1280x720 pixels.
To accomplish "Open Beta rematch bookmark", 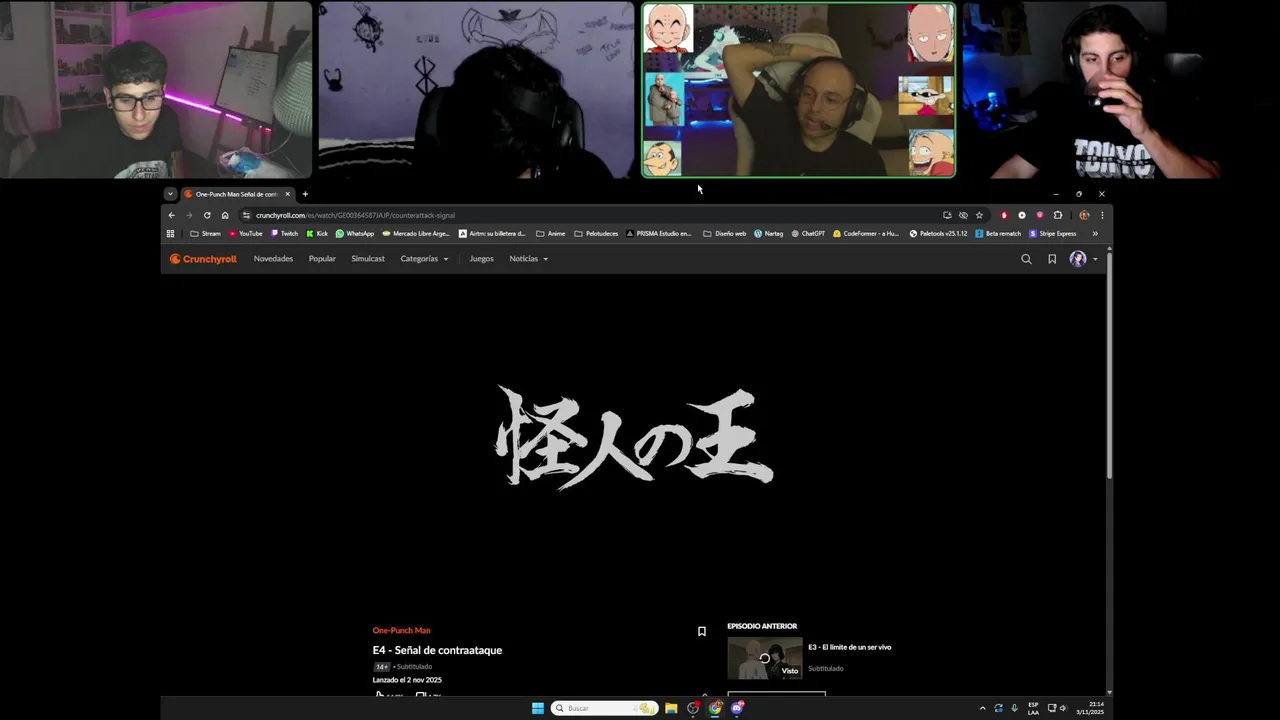I will click(999, 234).
